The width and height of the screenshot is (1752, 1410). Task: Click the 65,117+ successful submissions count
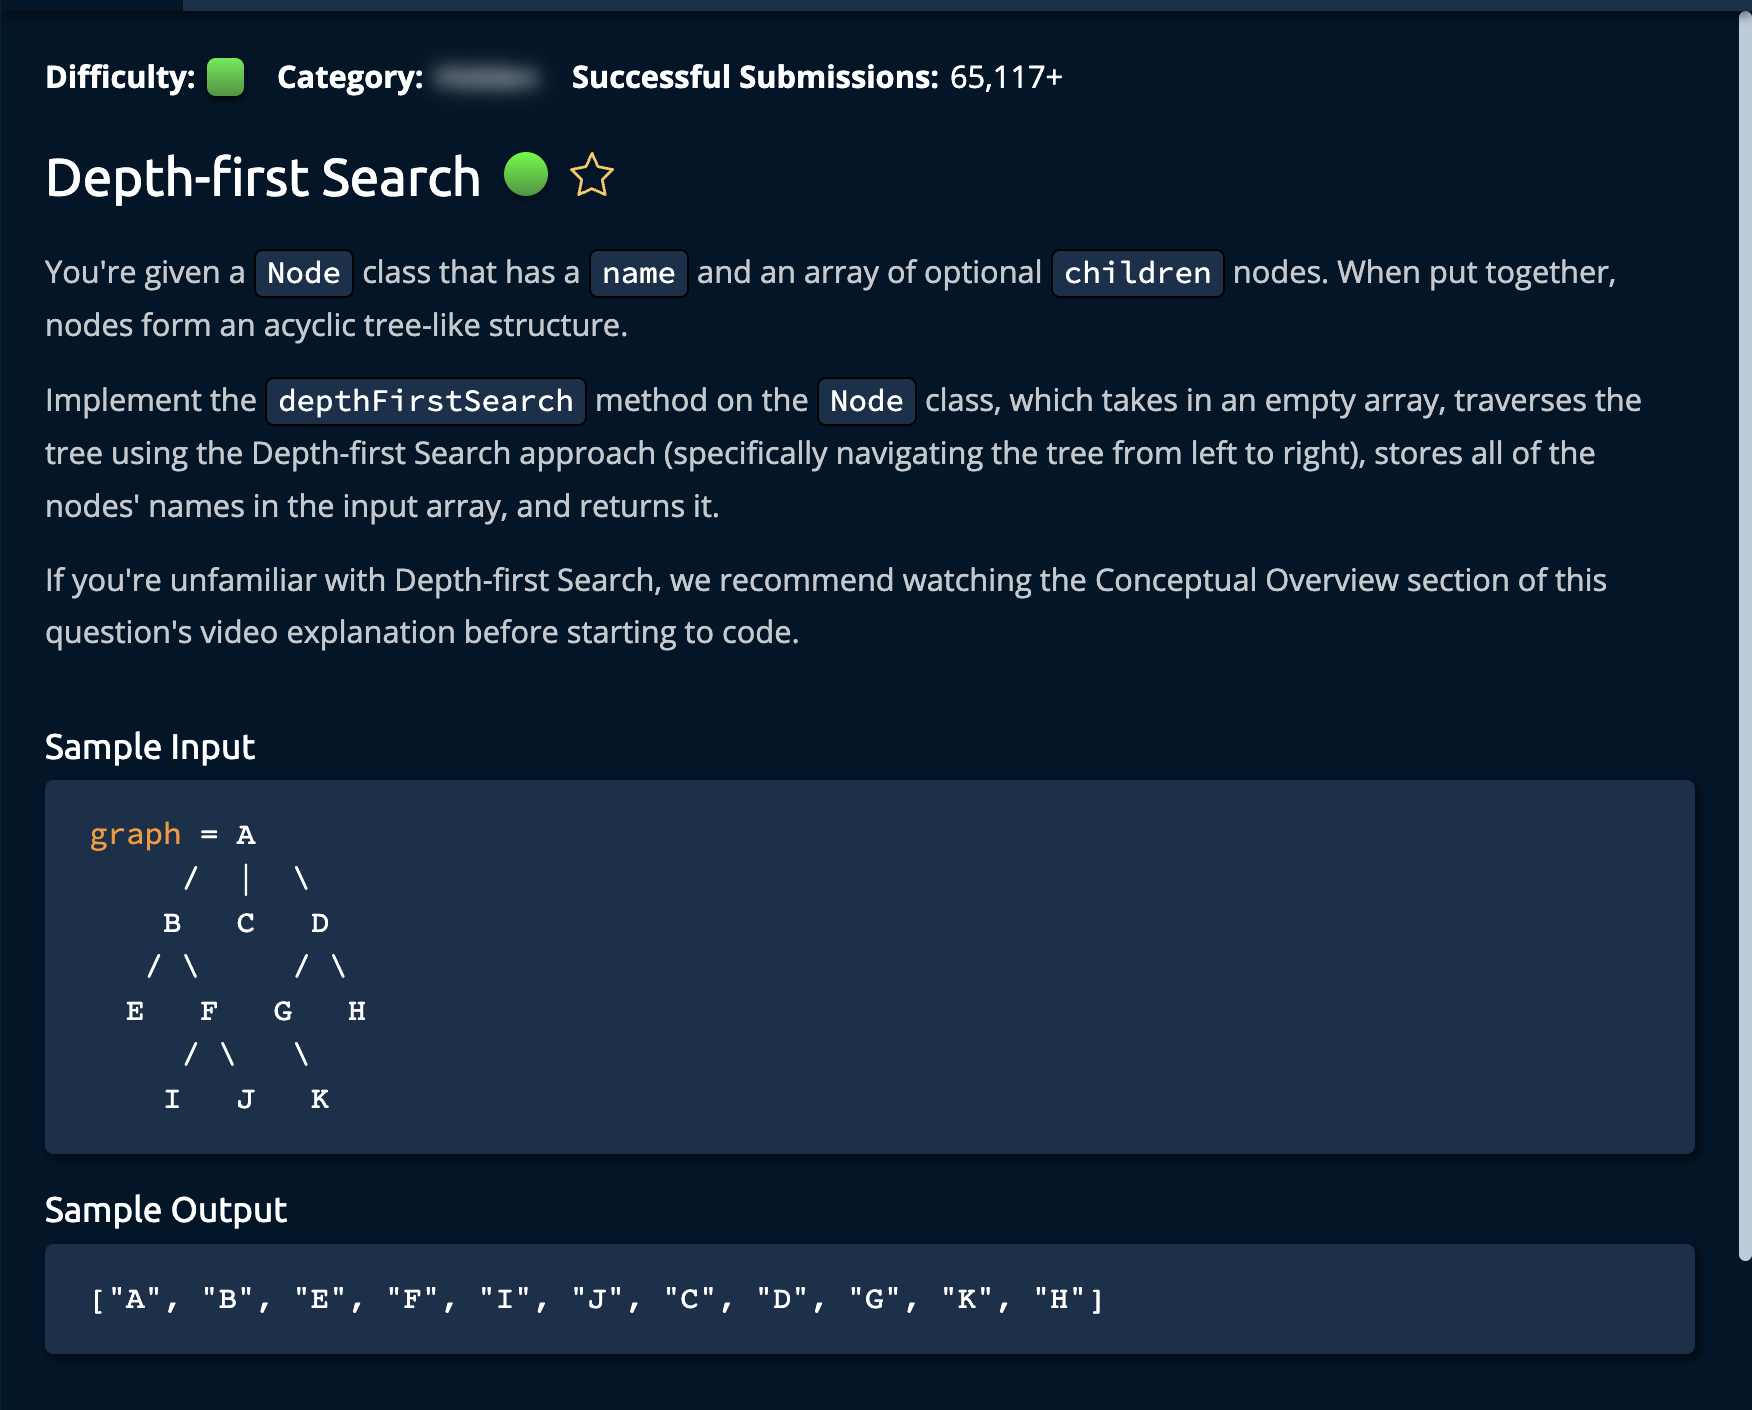pos(1005,77)
